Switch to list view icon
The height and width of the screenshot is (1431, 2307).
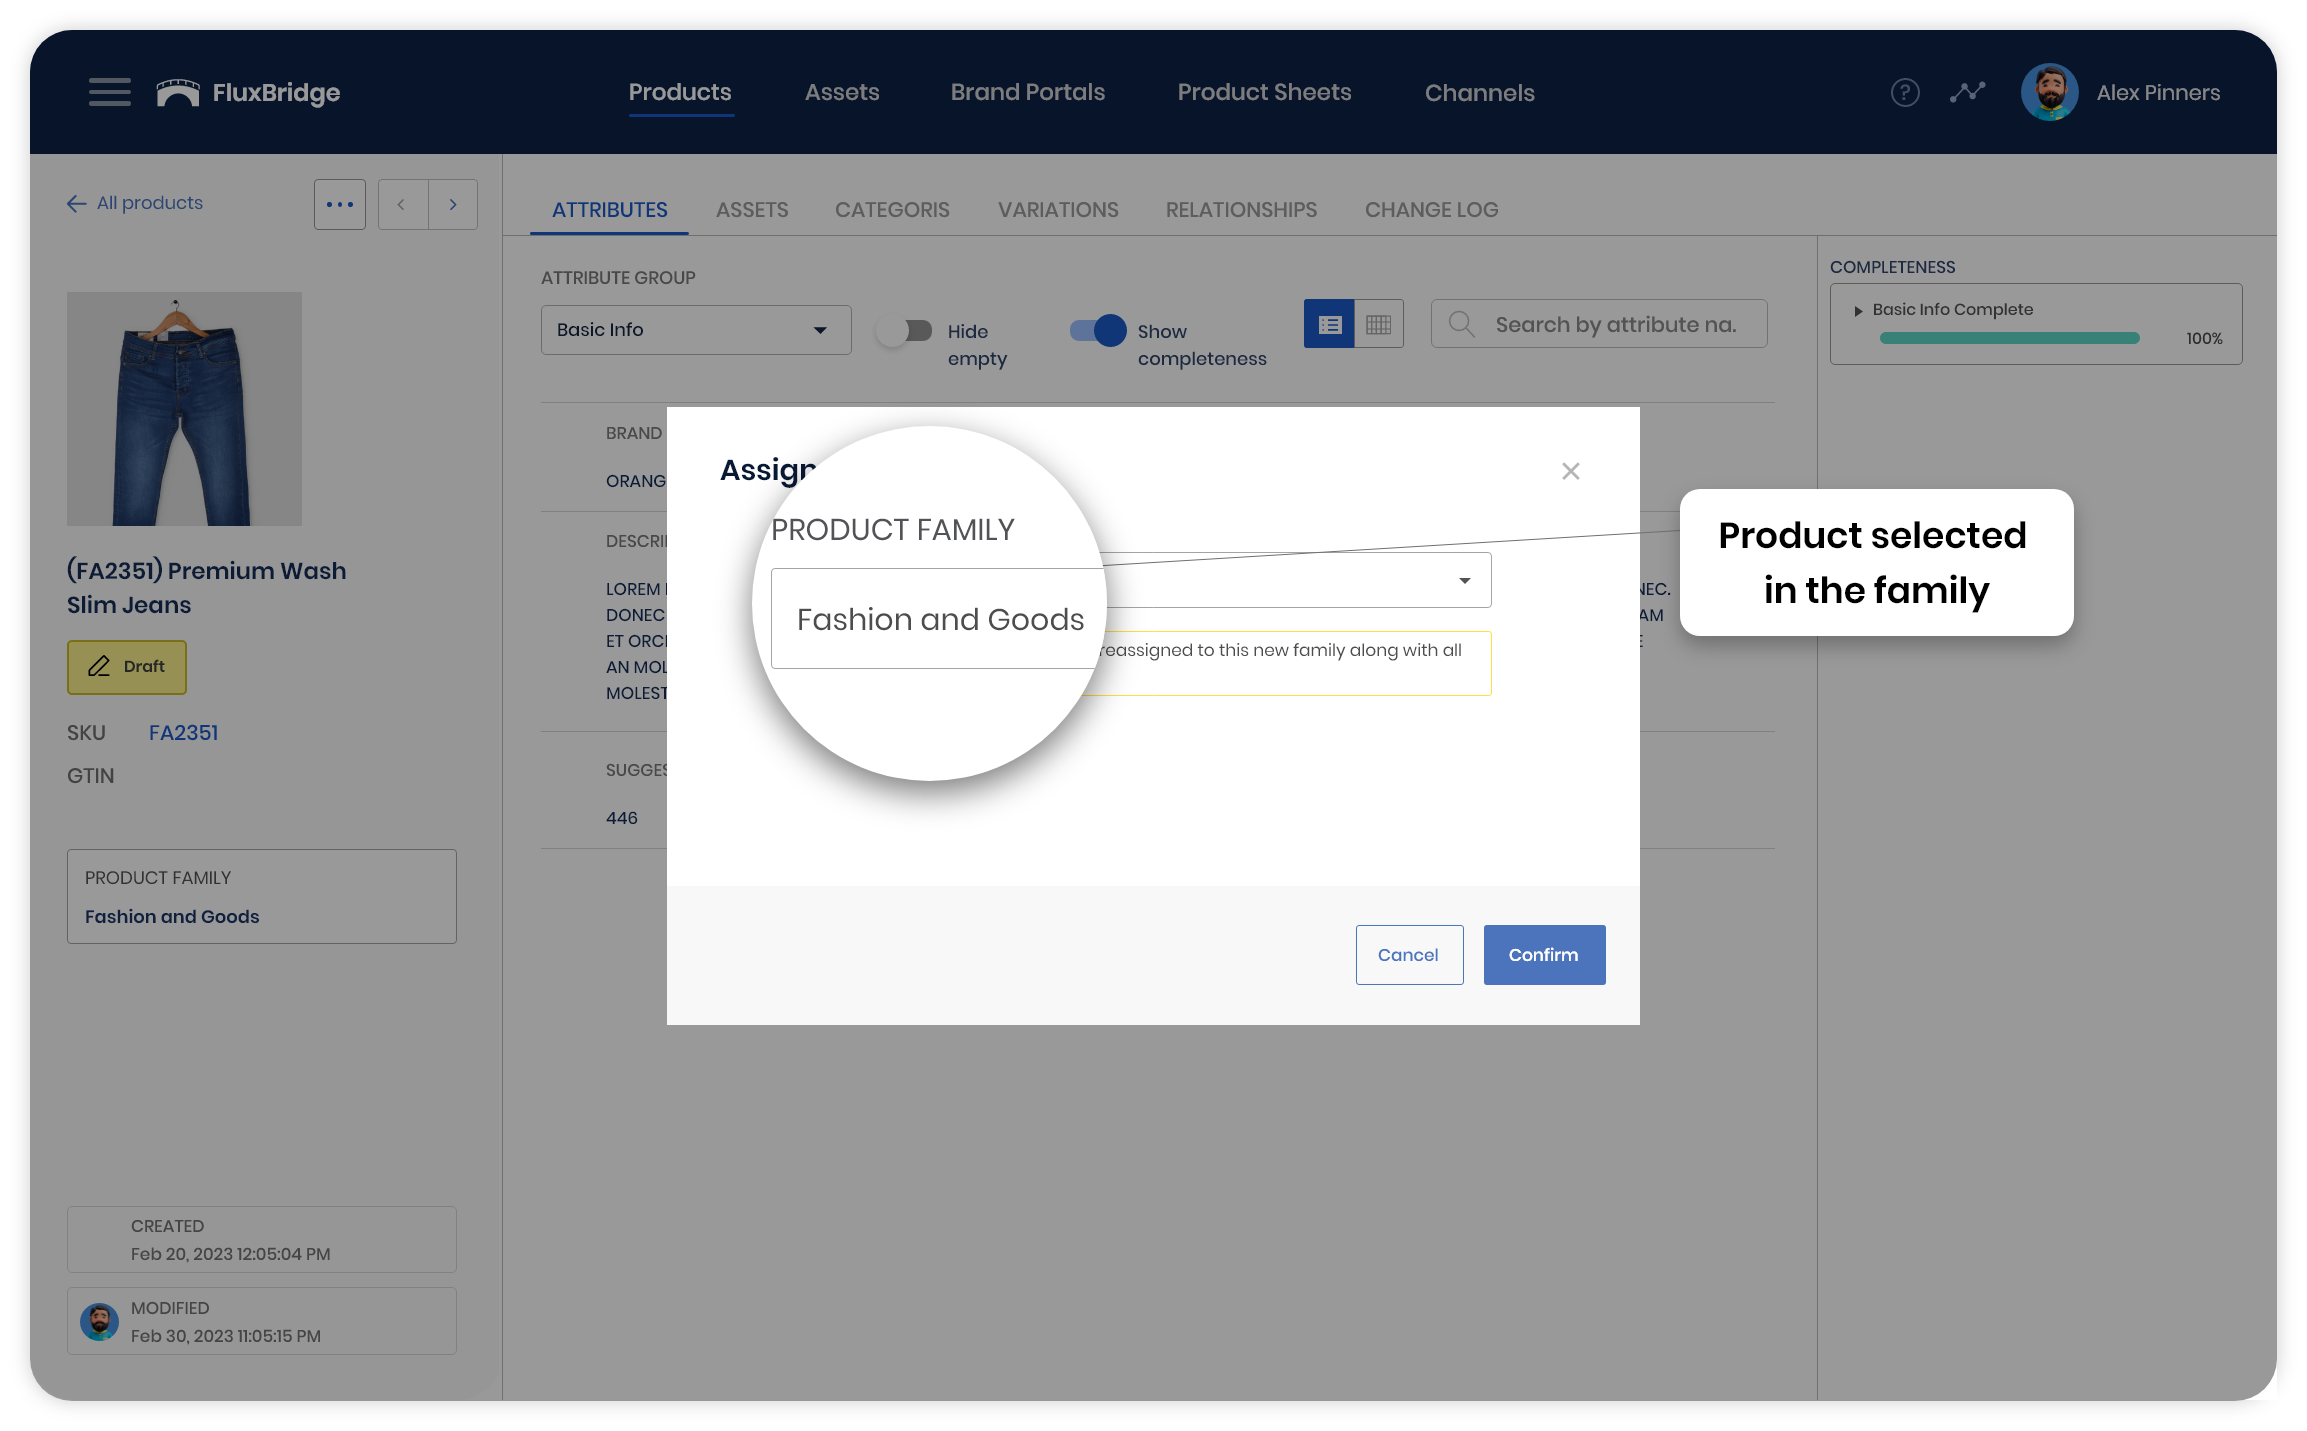pyautogui.click(x=1329, y=325)
